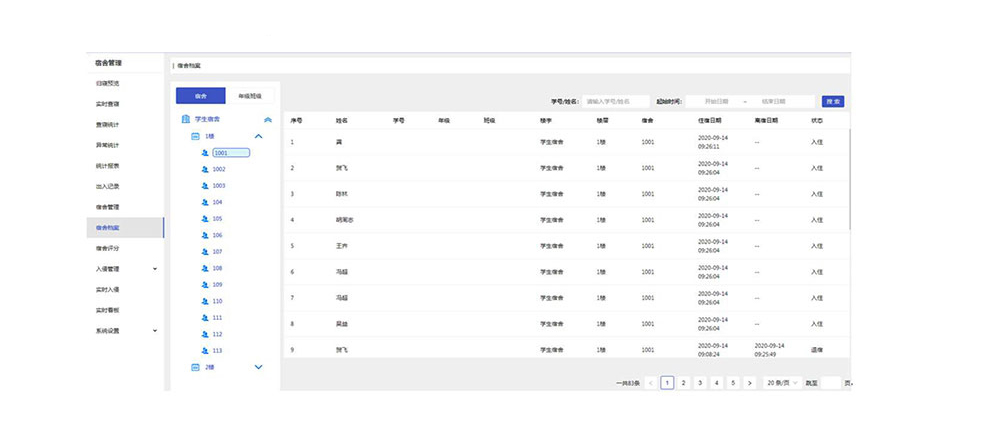Collapse the 学生宿舍 tree node
The image size is (1000, 439).
point(267,119)
